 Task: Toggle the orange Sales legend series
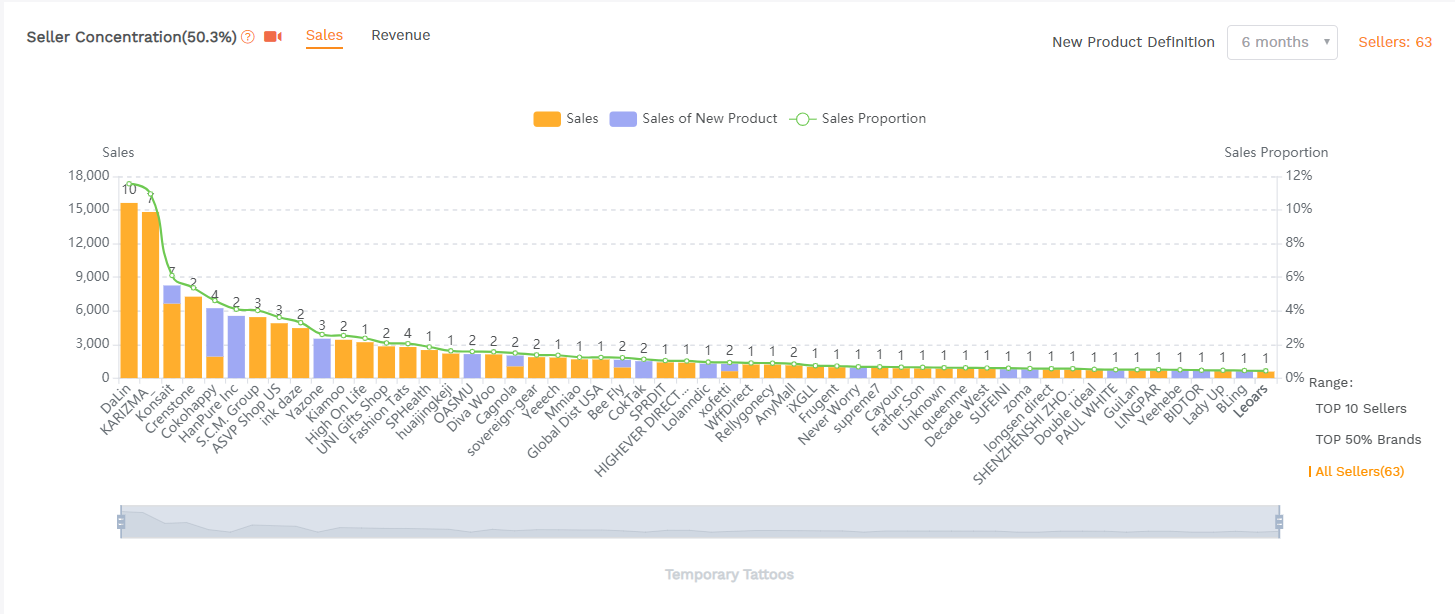[566, 119]
